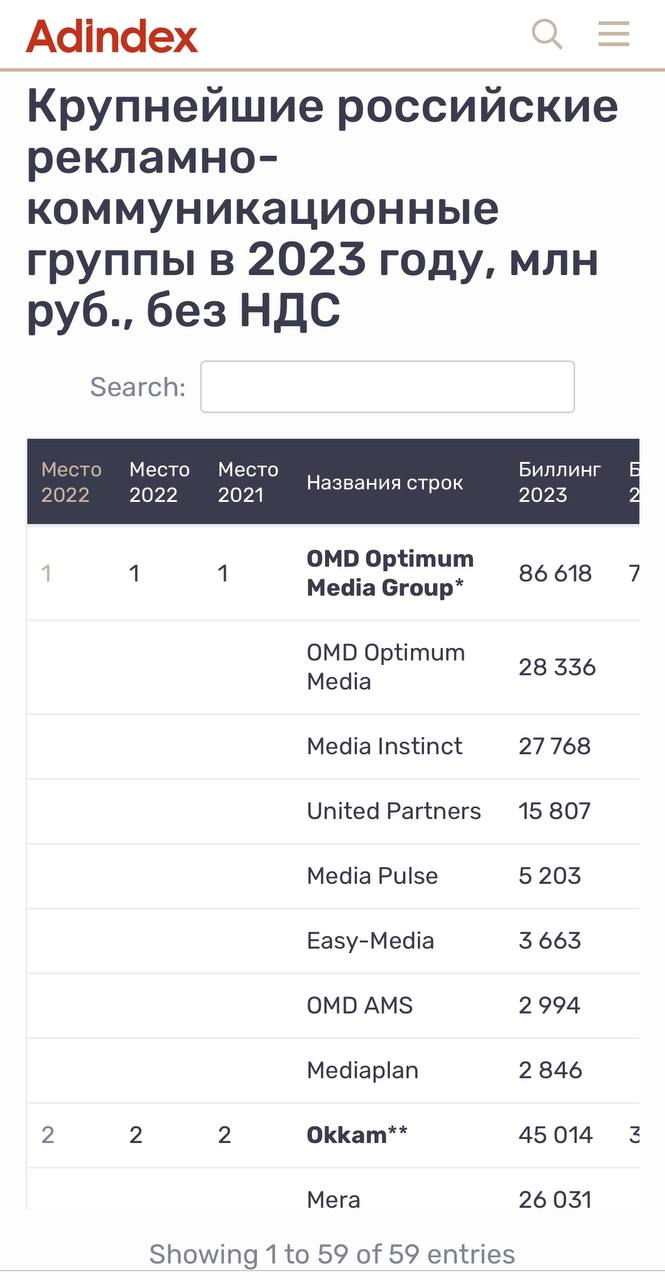665x1280 pixels.
Task: Click the Mediaplan agency name
Action: coord(362,1071)
